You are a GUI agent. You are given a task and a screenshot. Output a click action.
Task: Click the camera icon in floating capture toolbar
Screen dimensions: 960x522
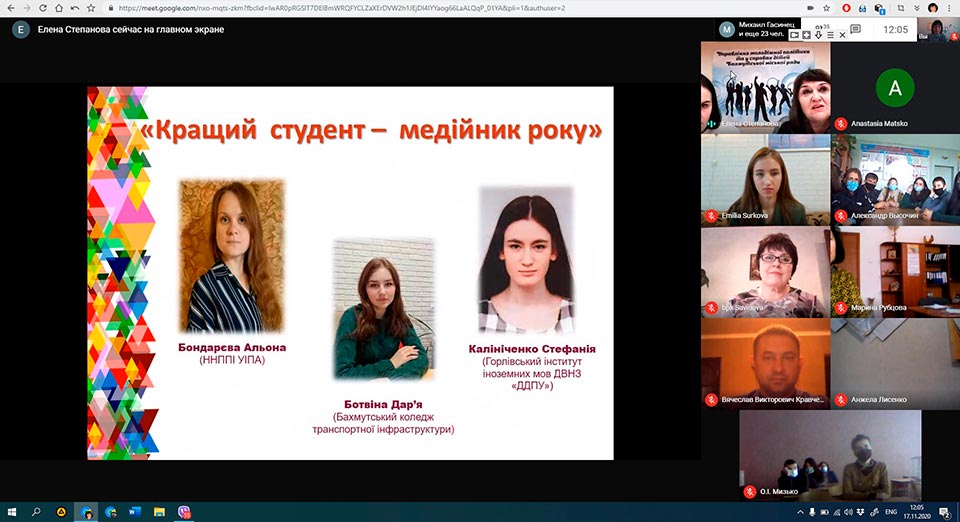click(x=794, y=35)
